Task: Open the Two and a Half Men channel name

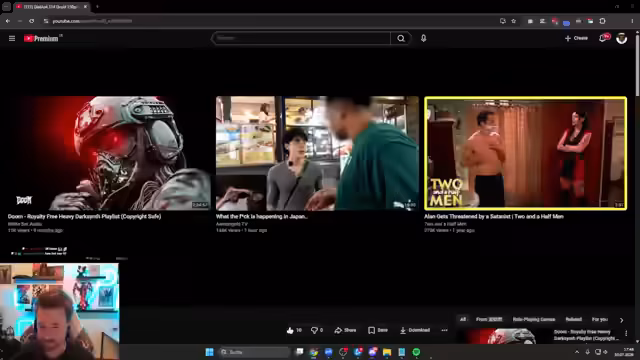Action: [445, 224]
